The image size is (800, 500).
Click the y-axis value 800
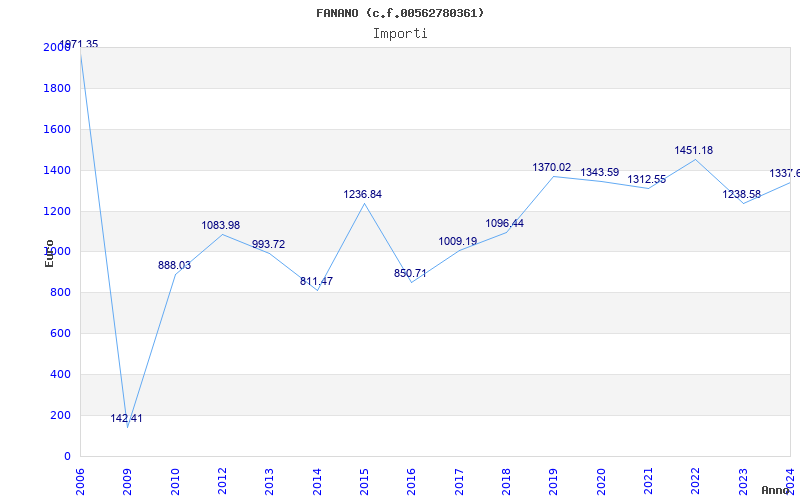[60, 292]
